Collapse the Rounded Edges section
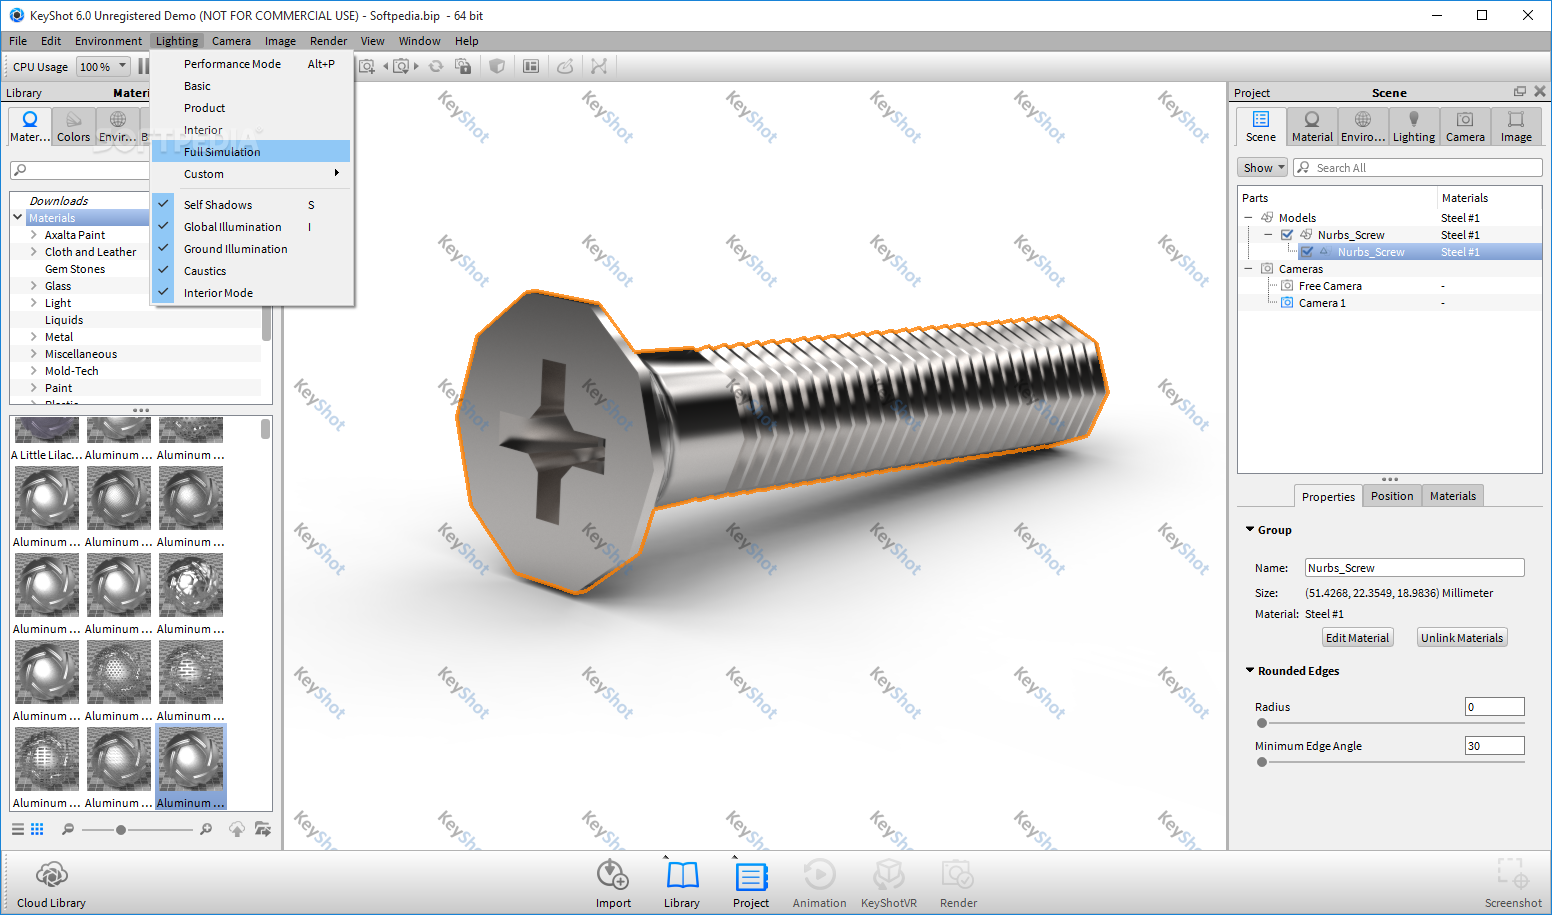 (1250, 670)
